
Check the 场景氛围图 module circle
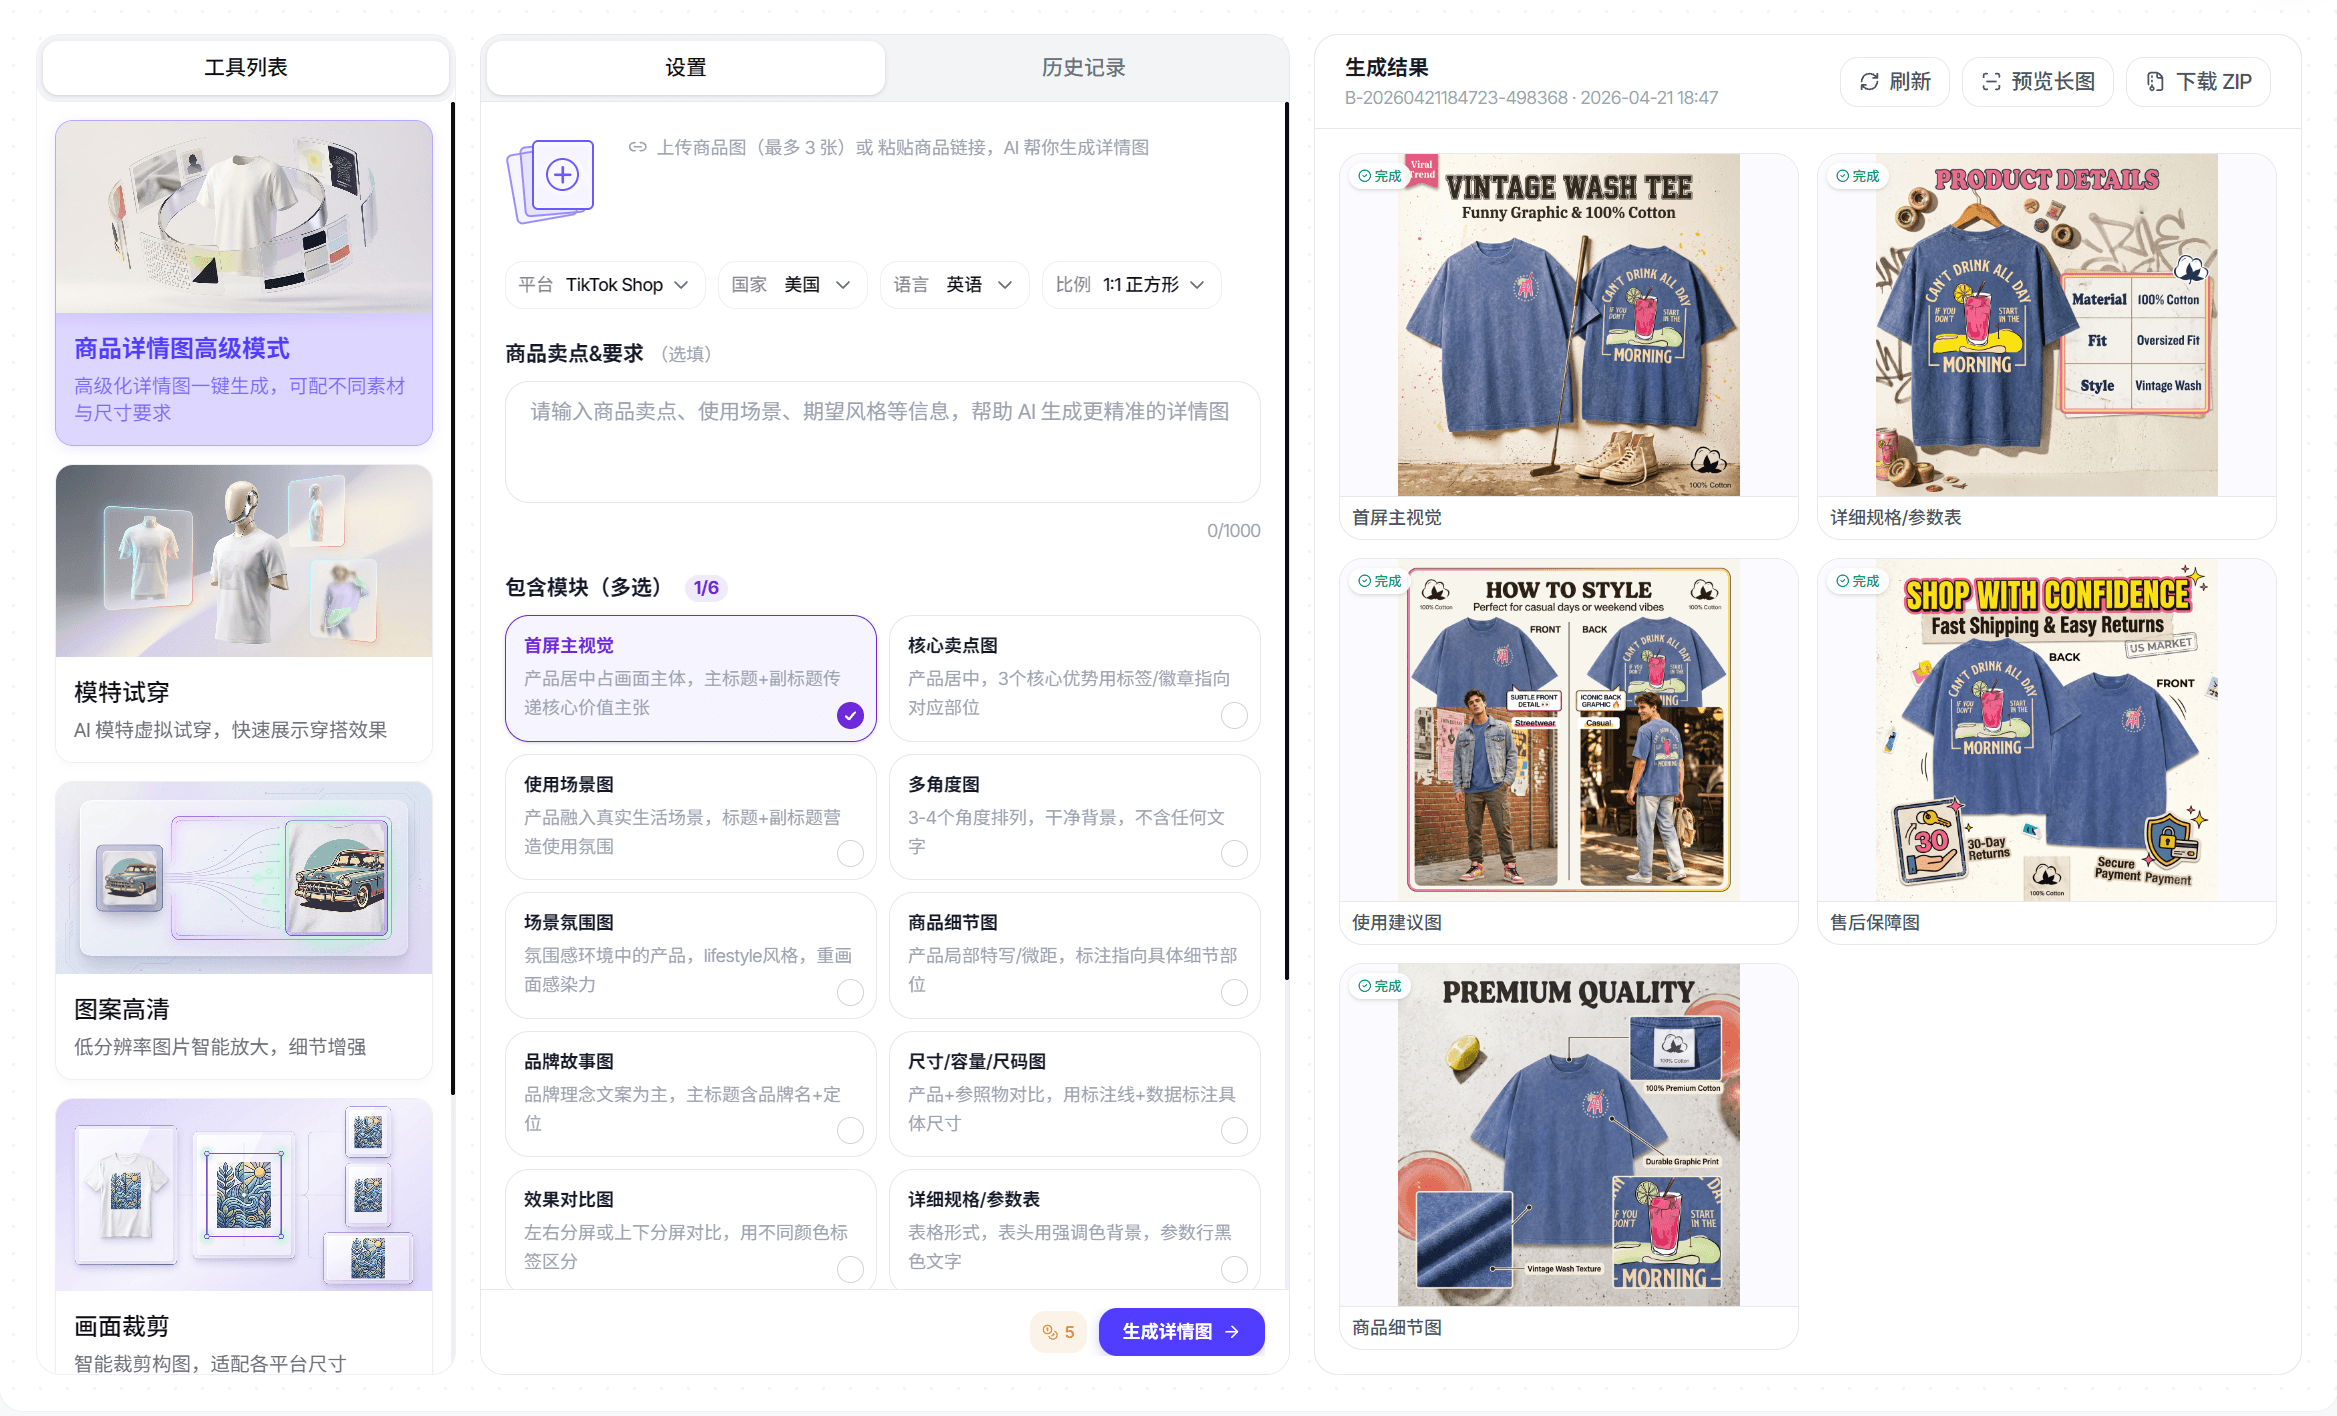(x=850, y=992)
